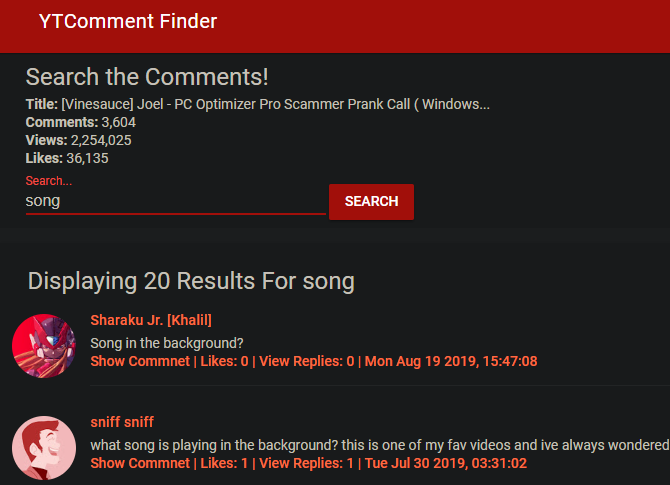Expand View Replies: 0 on Sharaku's comment
Viewport: 670px width, 485px height.
click(306, 361)
